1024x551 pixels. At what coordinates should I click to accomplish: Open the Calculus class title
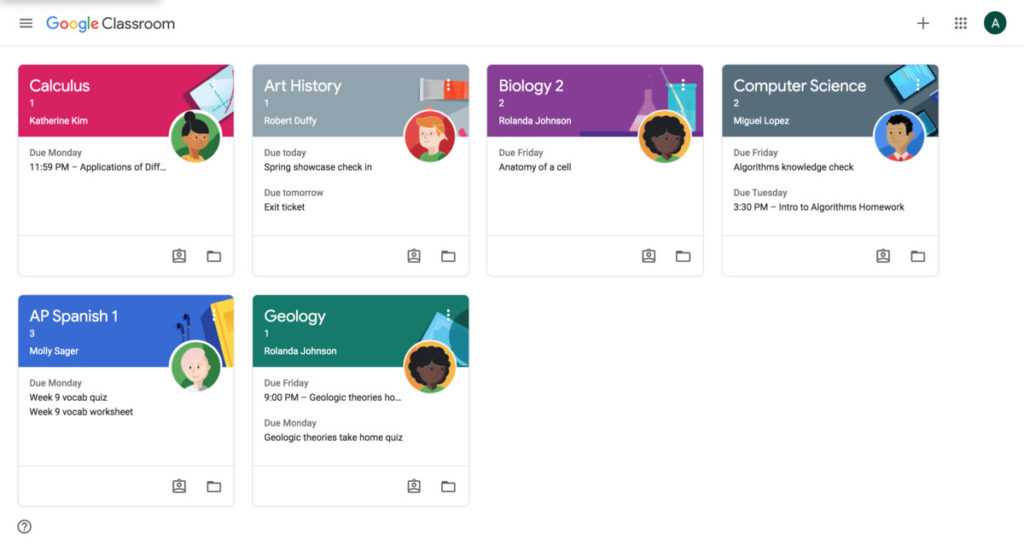[x=59, y=86]
